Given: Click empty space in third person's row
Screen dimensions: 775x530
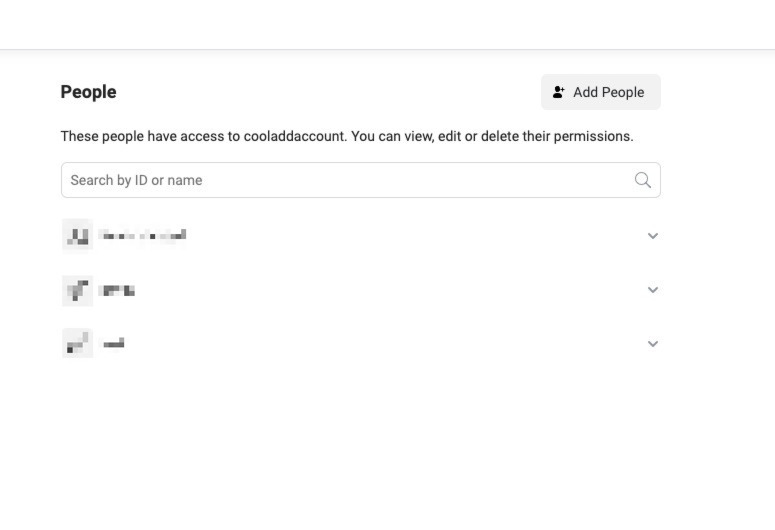Looking at the screenshot, I should pos(400,344).
